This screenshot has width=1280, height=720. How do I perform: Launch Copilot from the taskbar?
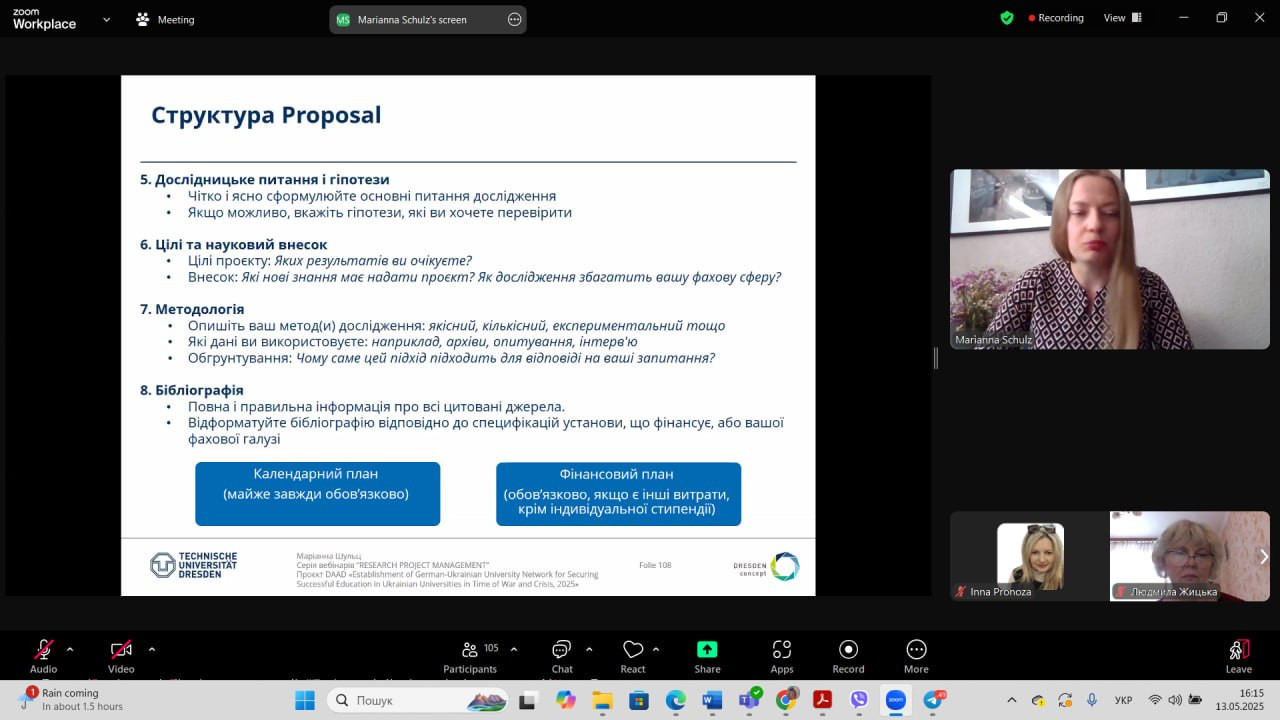click(x=565, y=700)
